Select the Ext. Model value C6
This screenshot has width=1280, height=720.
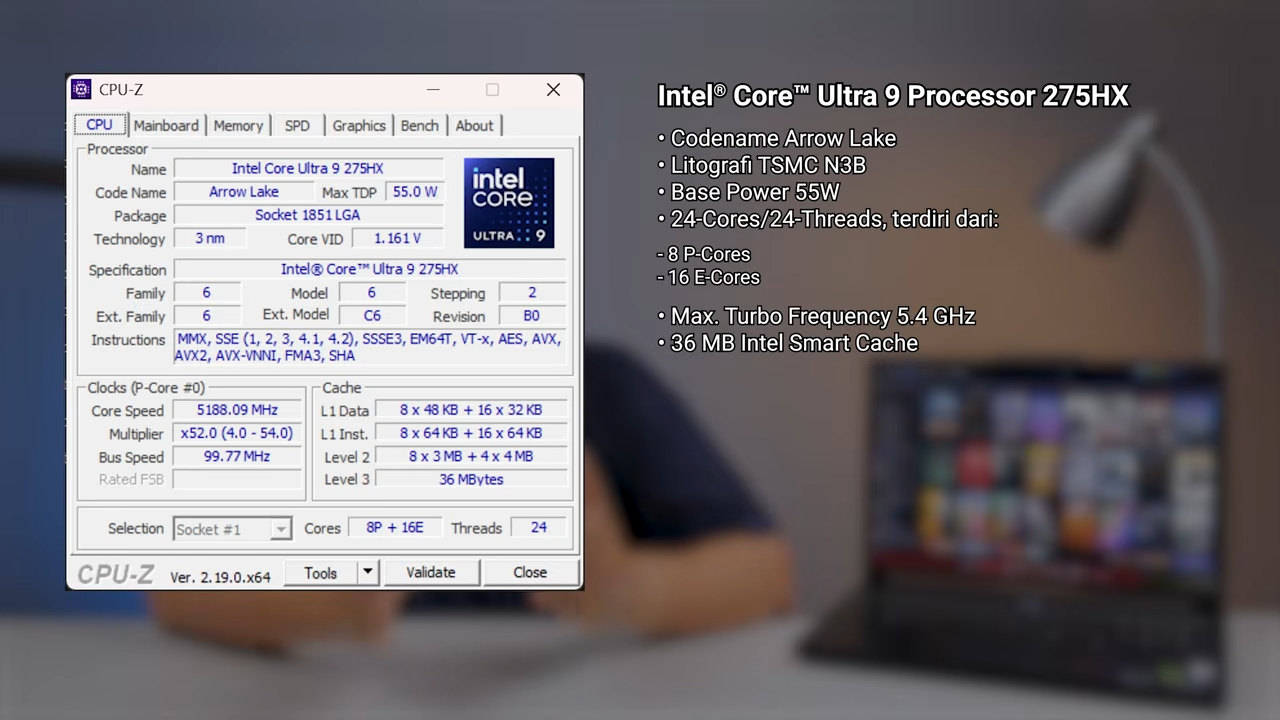pyautogui.click(x=372, y=316)
